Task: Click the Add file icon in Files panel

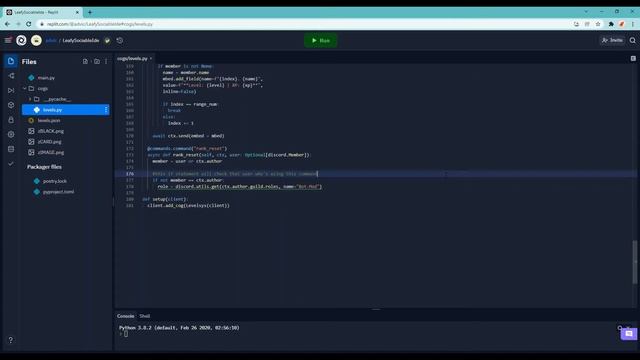Action: click(85, 62)
